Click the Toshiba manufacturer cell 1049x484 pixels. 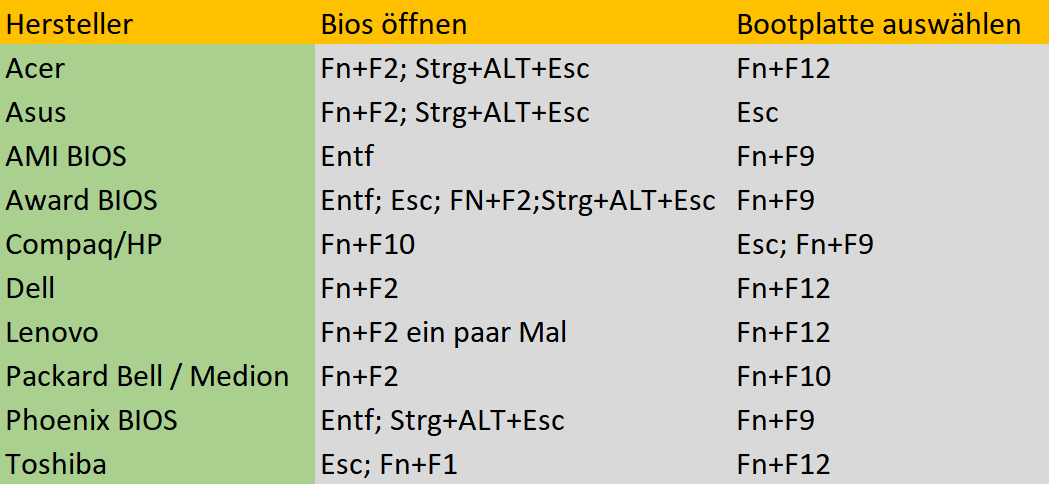(x=56, y=464)
